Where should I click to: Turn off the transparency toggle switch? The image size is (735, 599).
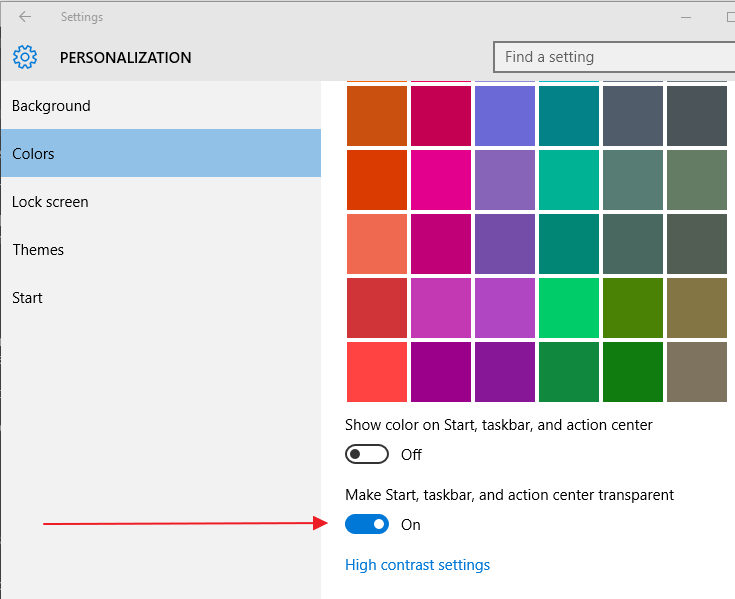(366, 524)
